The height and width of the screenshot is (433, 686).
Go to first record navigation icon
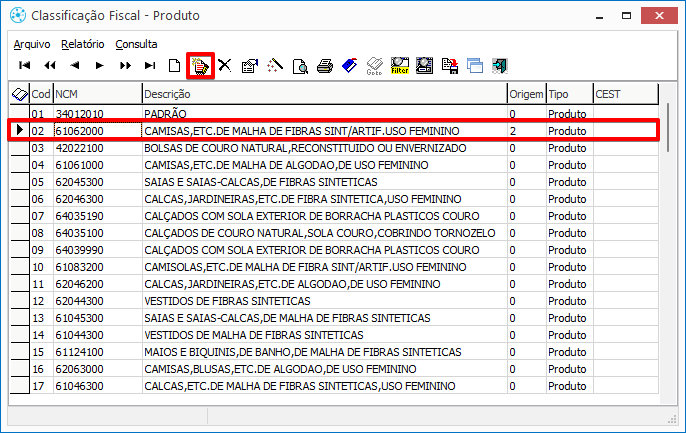point(24,66)
